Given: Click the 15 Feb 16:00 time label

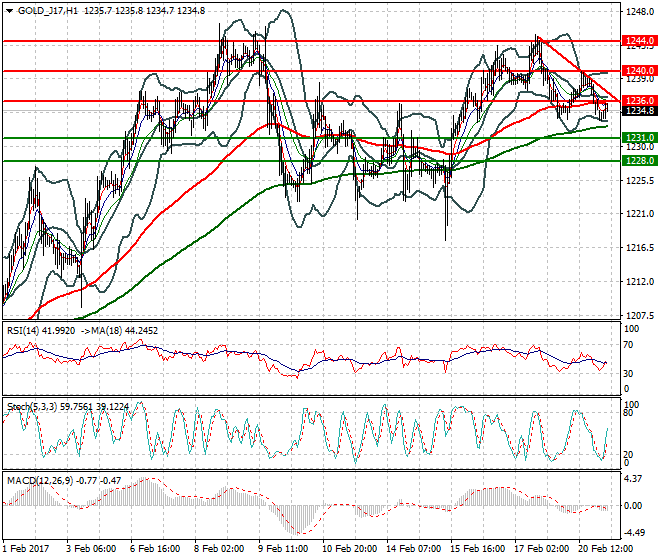Looking at the screenshot, I should point(477,549).
